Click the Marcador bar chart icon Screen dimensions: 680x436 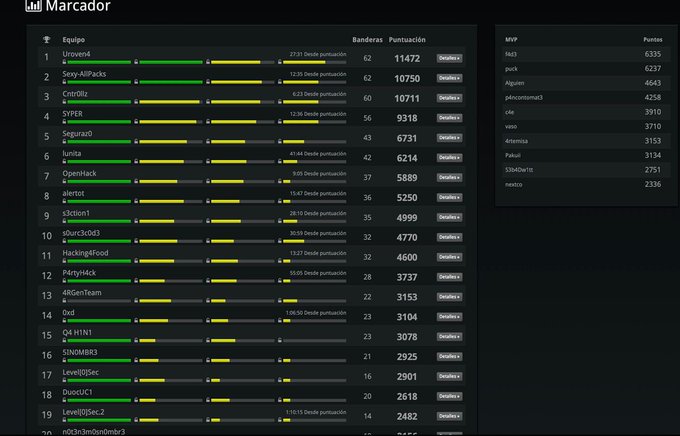pos(33,7)
